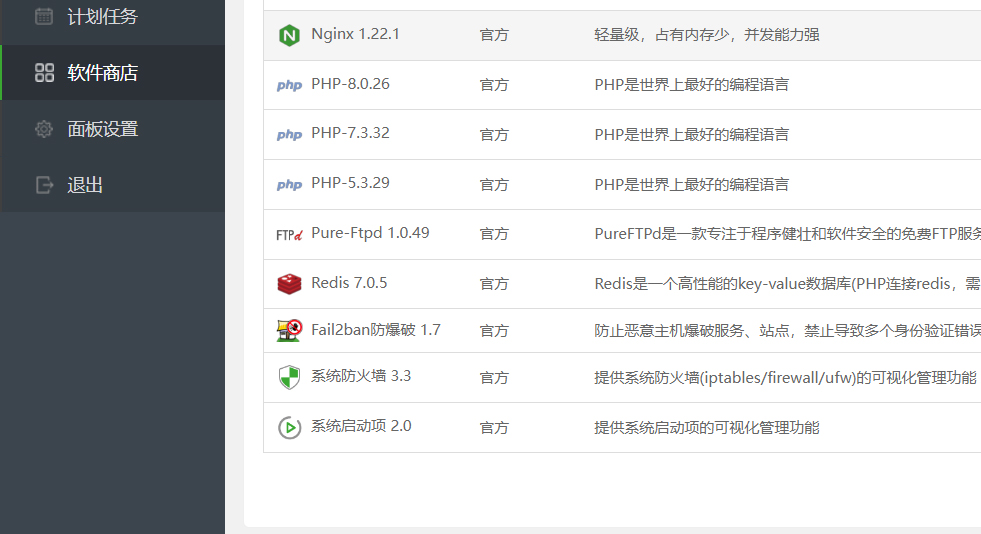Screen dimensions: 981x534
Task: Click the exit icon beside 退出
Action: pos(44,185)
